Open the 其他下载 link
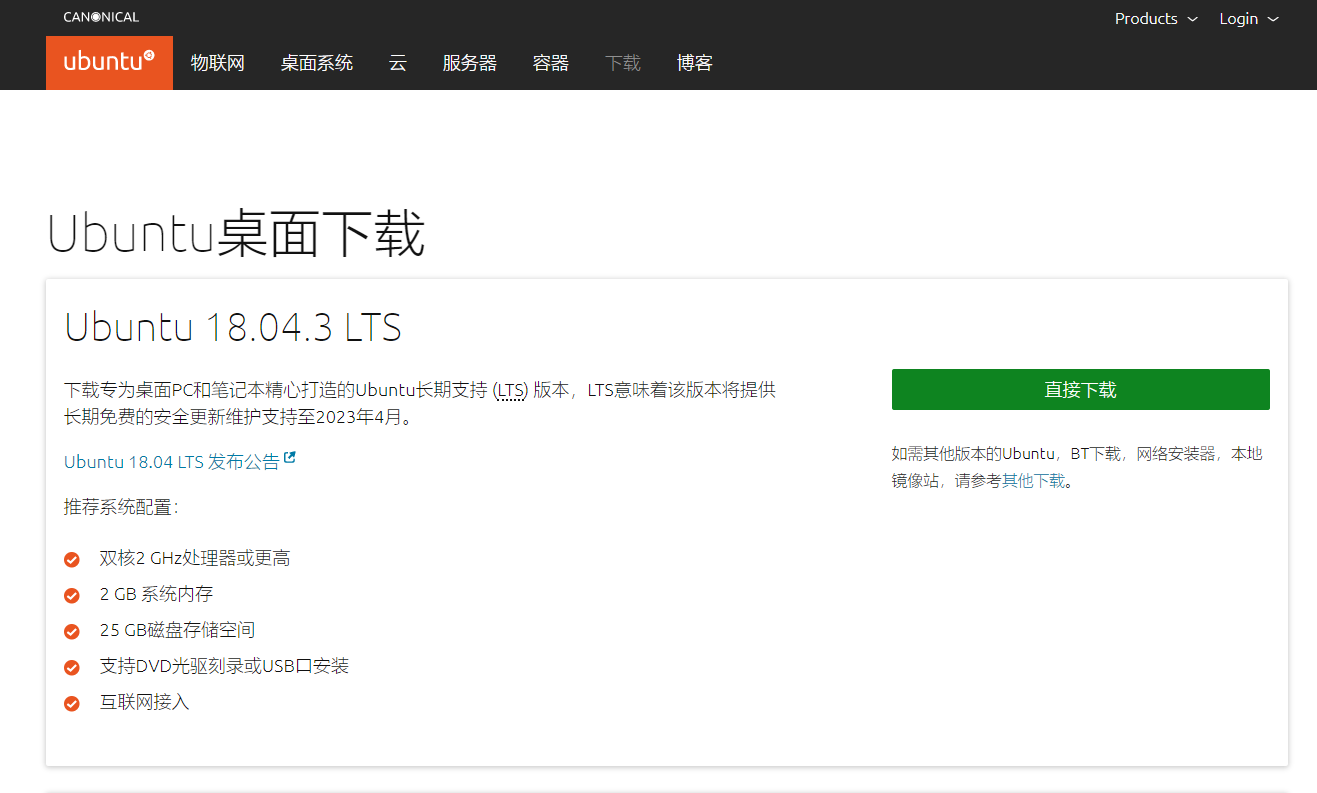 (x=1034, y=481)
